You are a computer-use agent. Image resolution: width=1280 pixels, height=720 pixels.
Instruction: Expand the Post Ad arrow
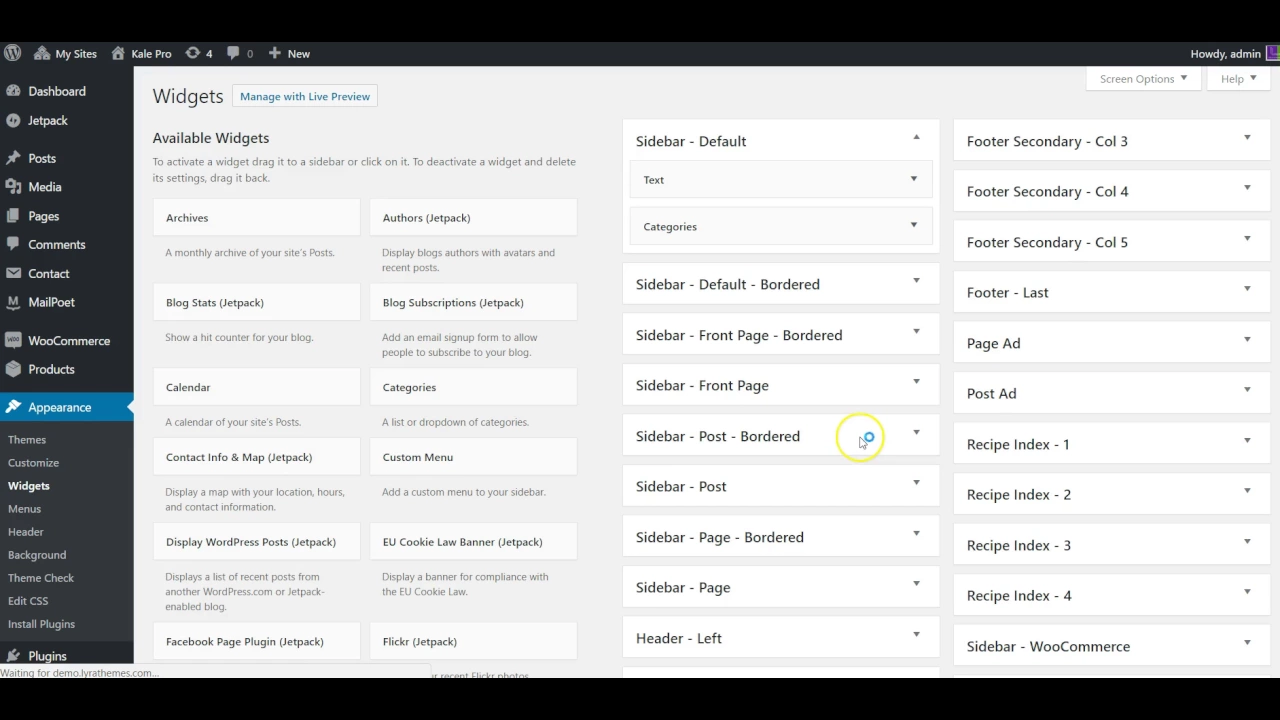tap(1247, 390)
